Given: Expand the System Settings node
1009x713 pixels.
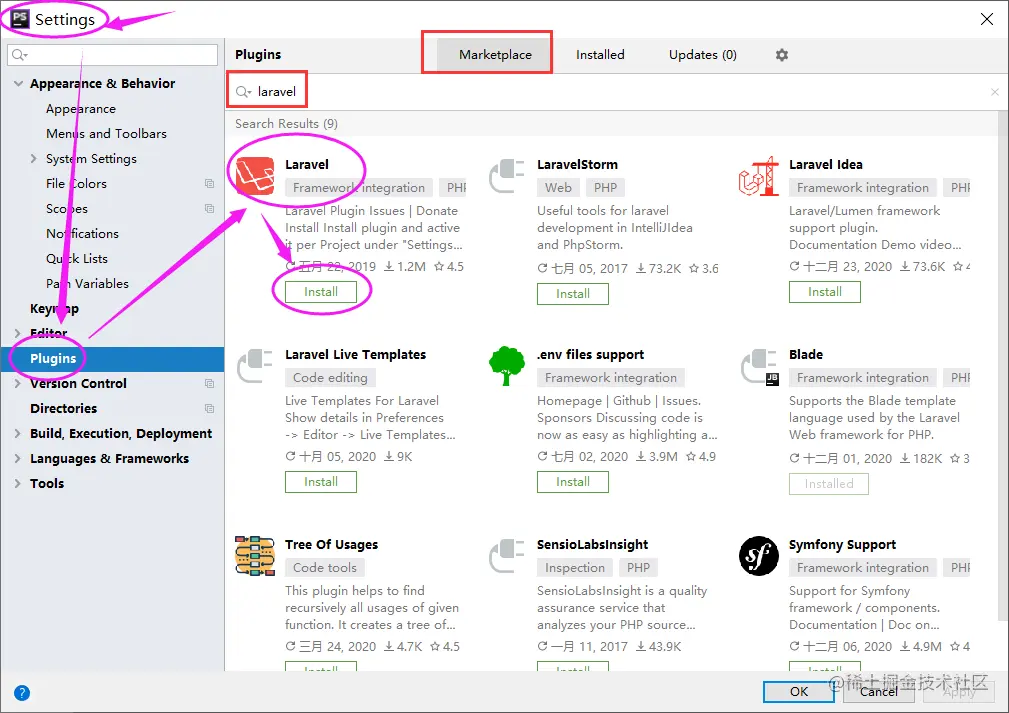Looking at the screenshot, I should (33, 158).
